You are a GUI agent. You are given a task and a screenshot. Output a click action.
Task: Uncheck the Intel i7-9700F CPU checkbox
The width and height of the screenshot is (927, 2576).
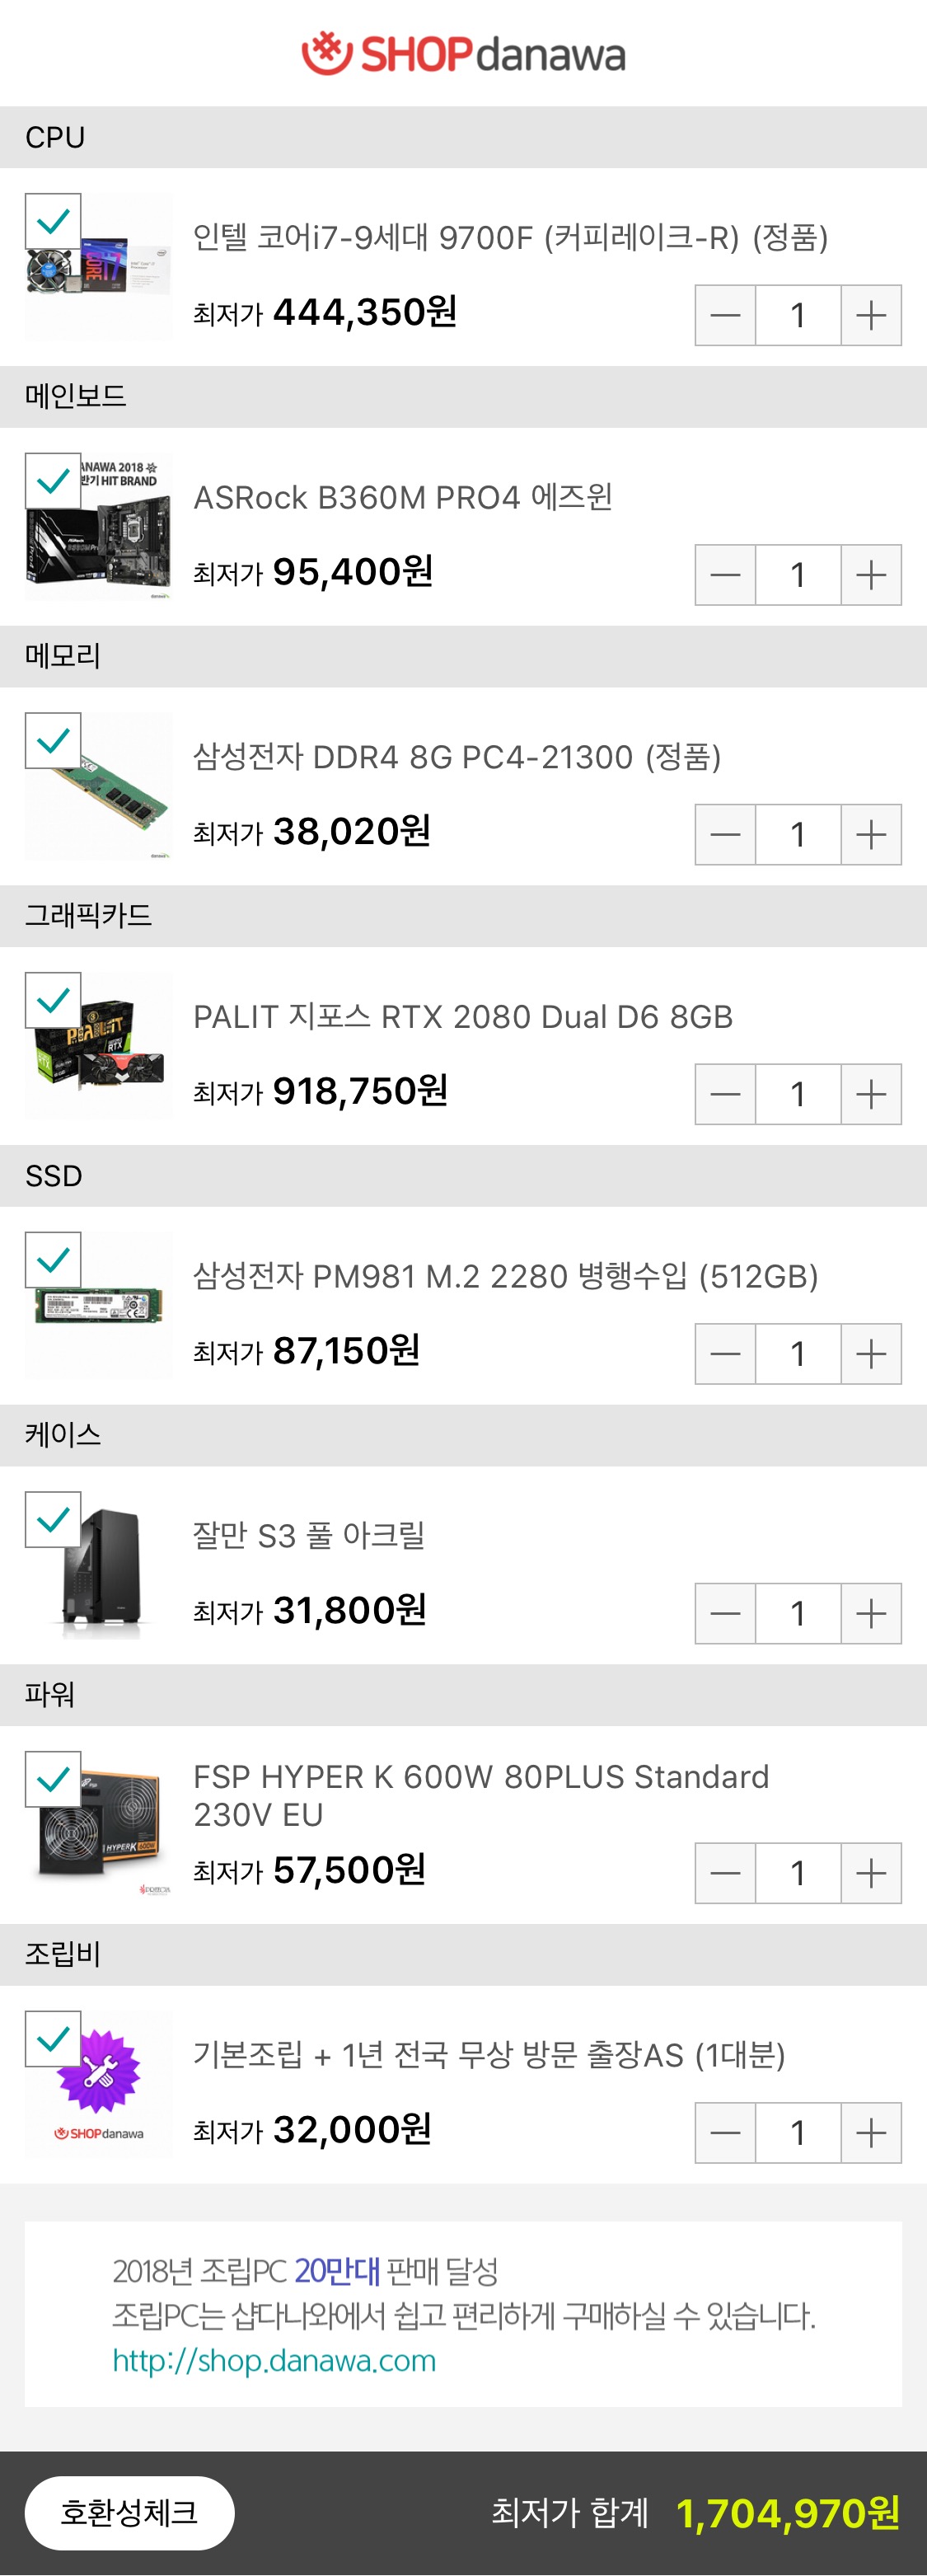tap(53, 221)
